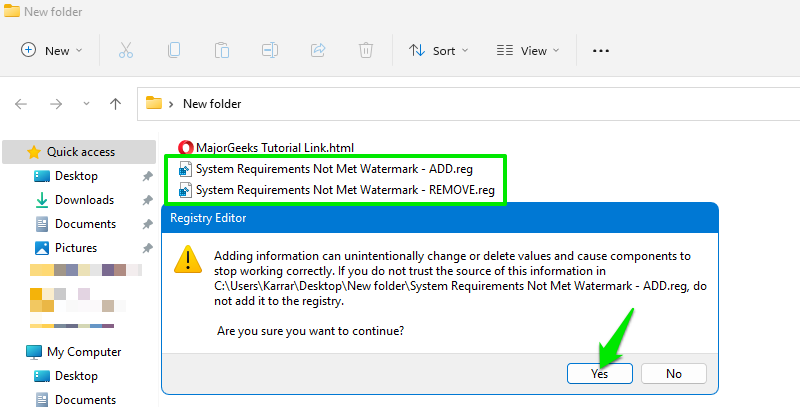Open pinned Desktop under Quick access
The height and width of the screenshot is (407, 800).
pos(76,176)
